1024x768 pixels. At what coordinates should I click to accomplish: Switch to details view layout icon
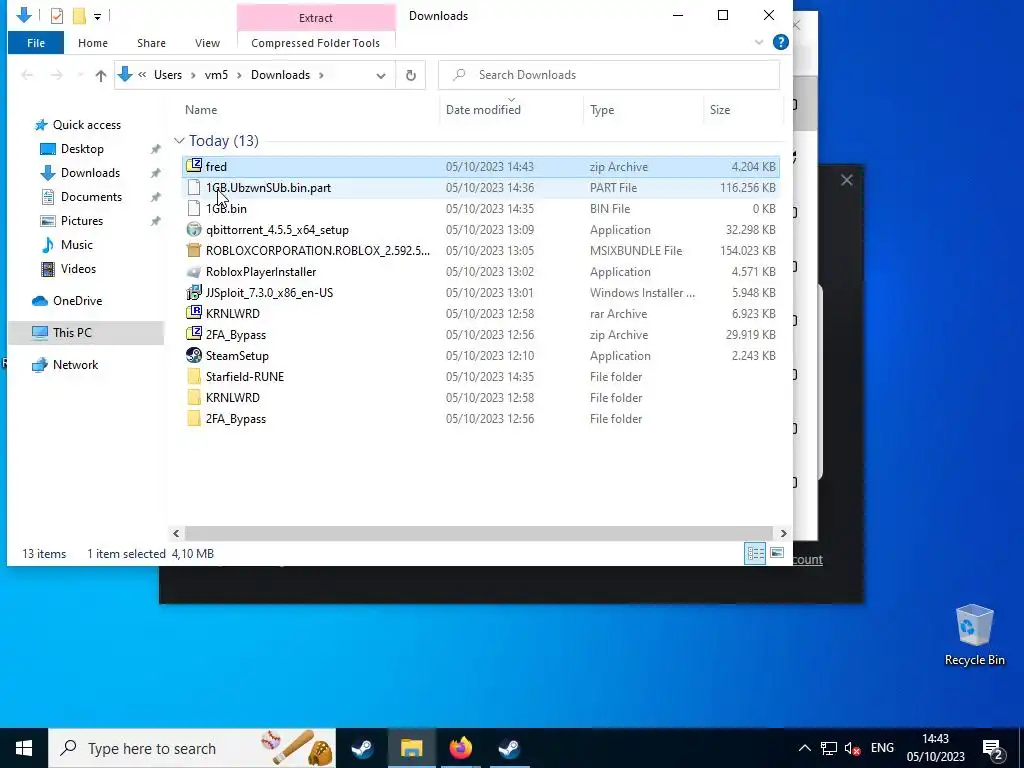click(x=756, y=554)
